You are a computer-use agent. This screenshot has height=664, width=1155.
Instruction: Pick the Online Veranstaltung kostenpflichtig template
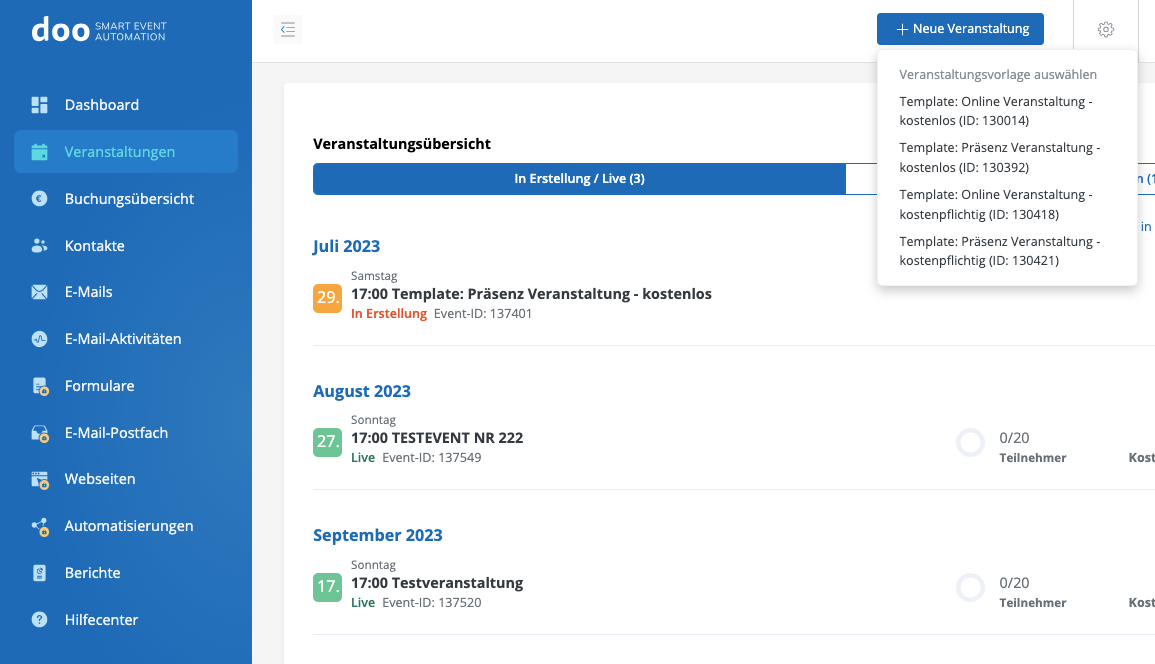(995, 204)
